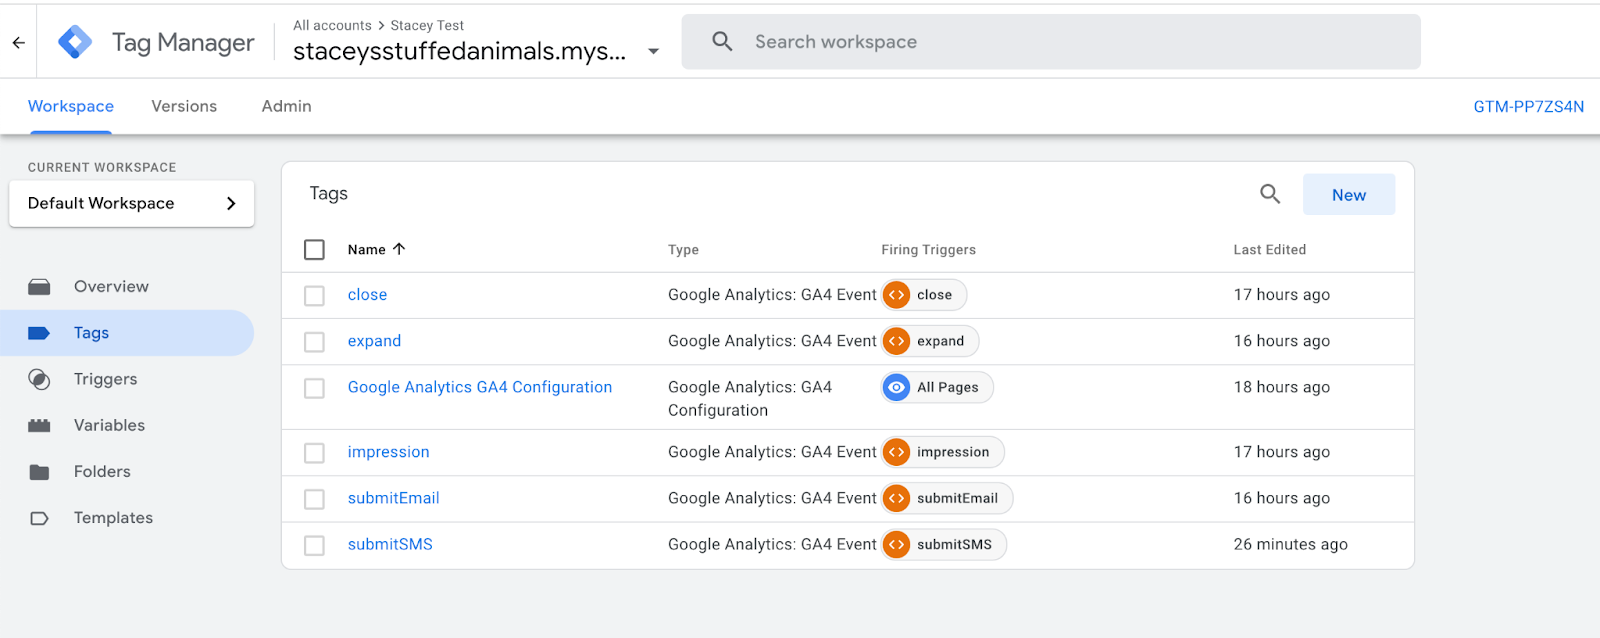Screen dimensions: 1600x638
Task: Click '18 hours ago' in Configuration row
Action: coord(1281,387)
